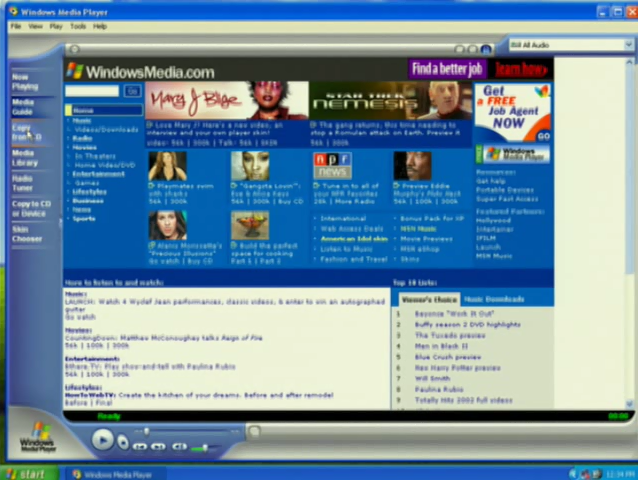Click the Star Trek Nemesis banner
The height and width of the screenshot is (480, 638).
pyautogui.click(x=390, y=100)
